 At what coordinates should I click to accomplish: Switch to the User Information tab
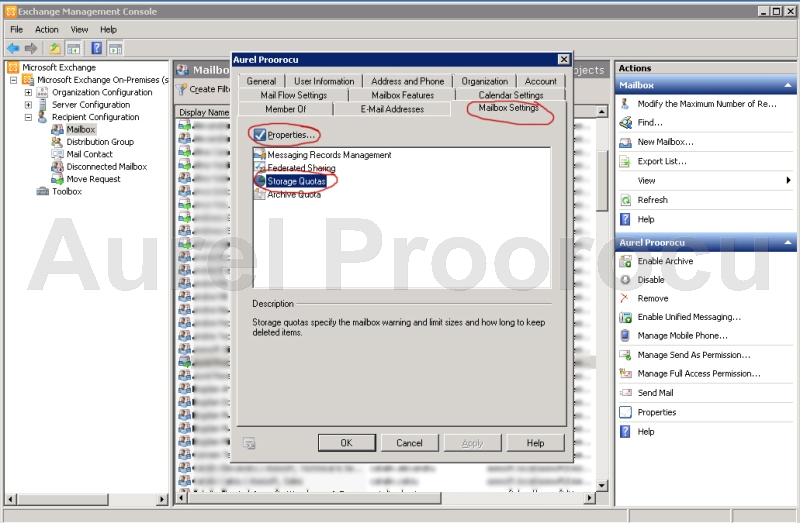(x=324, y=81)
